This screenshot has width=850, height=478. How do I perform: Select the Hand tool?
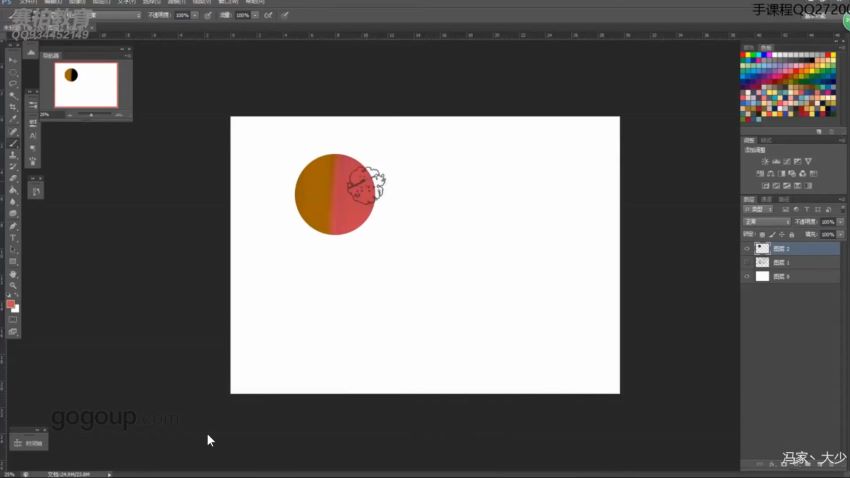click(13, 274)
